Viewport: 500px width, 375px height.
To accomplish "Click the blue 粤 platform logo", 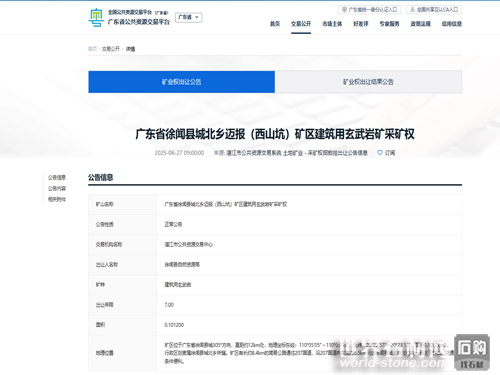I will click(96, 17).
